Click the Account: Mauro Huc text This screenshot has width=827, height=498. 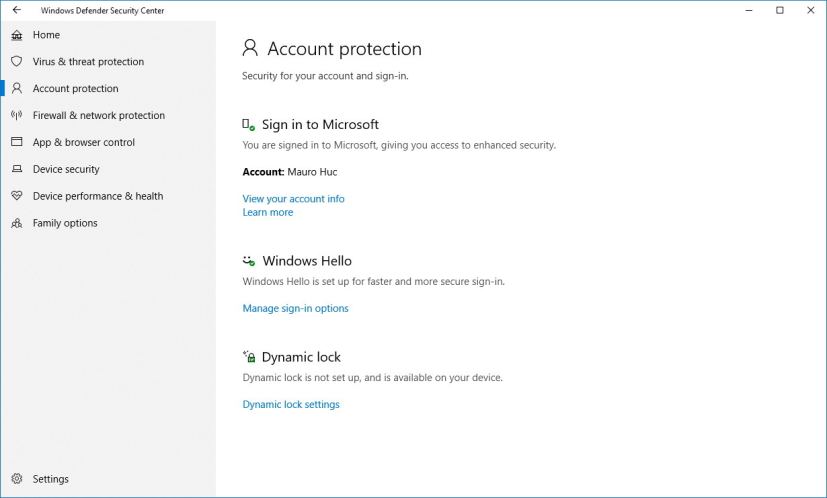click(290, 172)
